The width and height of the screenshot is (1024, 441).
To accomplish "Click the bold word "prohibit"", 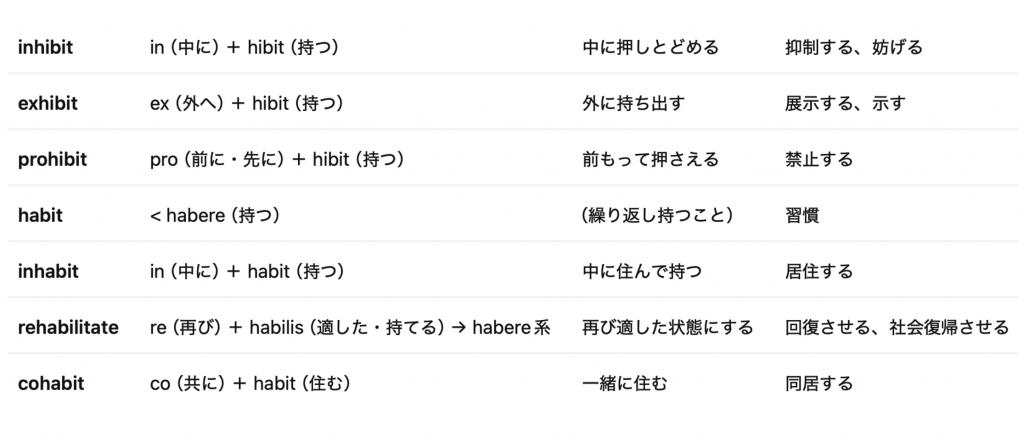I will (x=53, y=159).
